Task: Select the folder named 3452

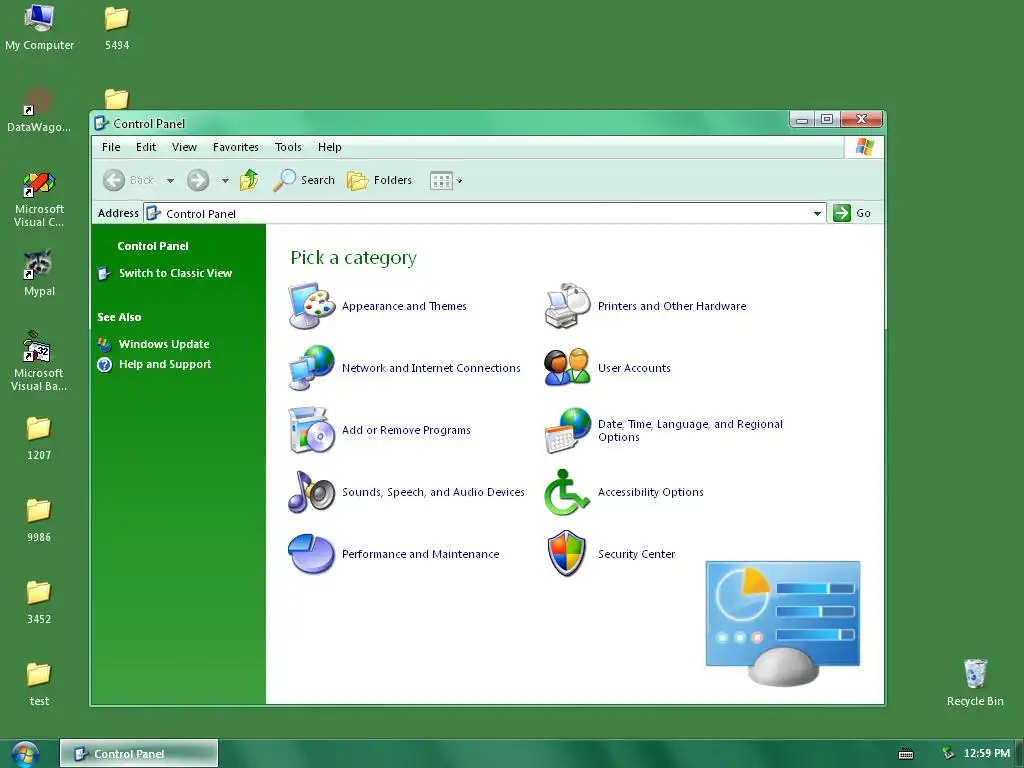Action: click(39, 602)
